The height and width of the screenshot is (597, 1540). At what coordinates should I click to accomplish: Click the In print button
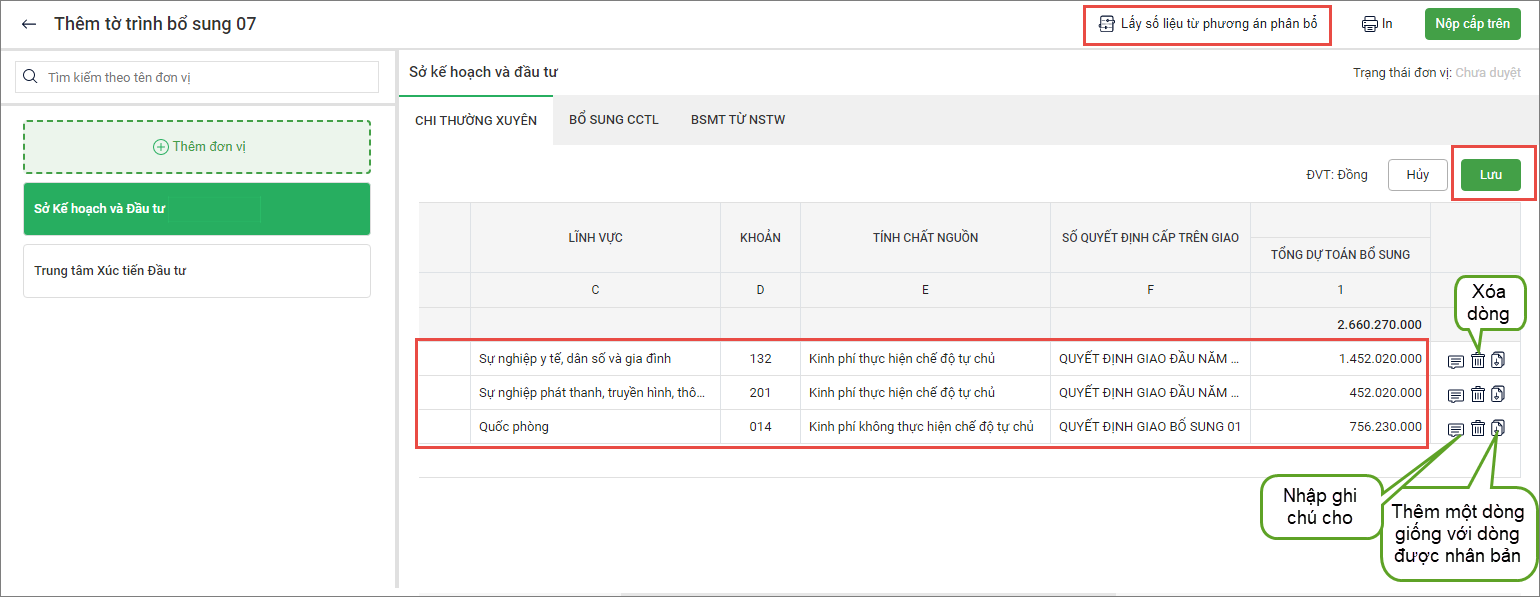[1377, 24]
